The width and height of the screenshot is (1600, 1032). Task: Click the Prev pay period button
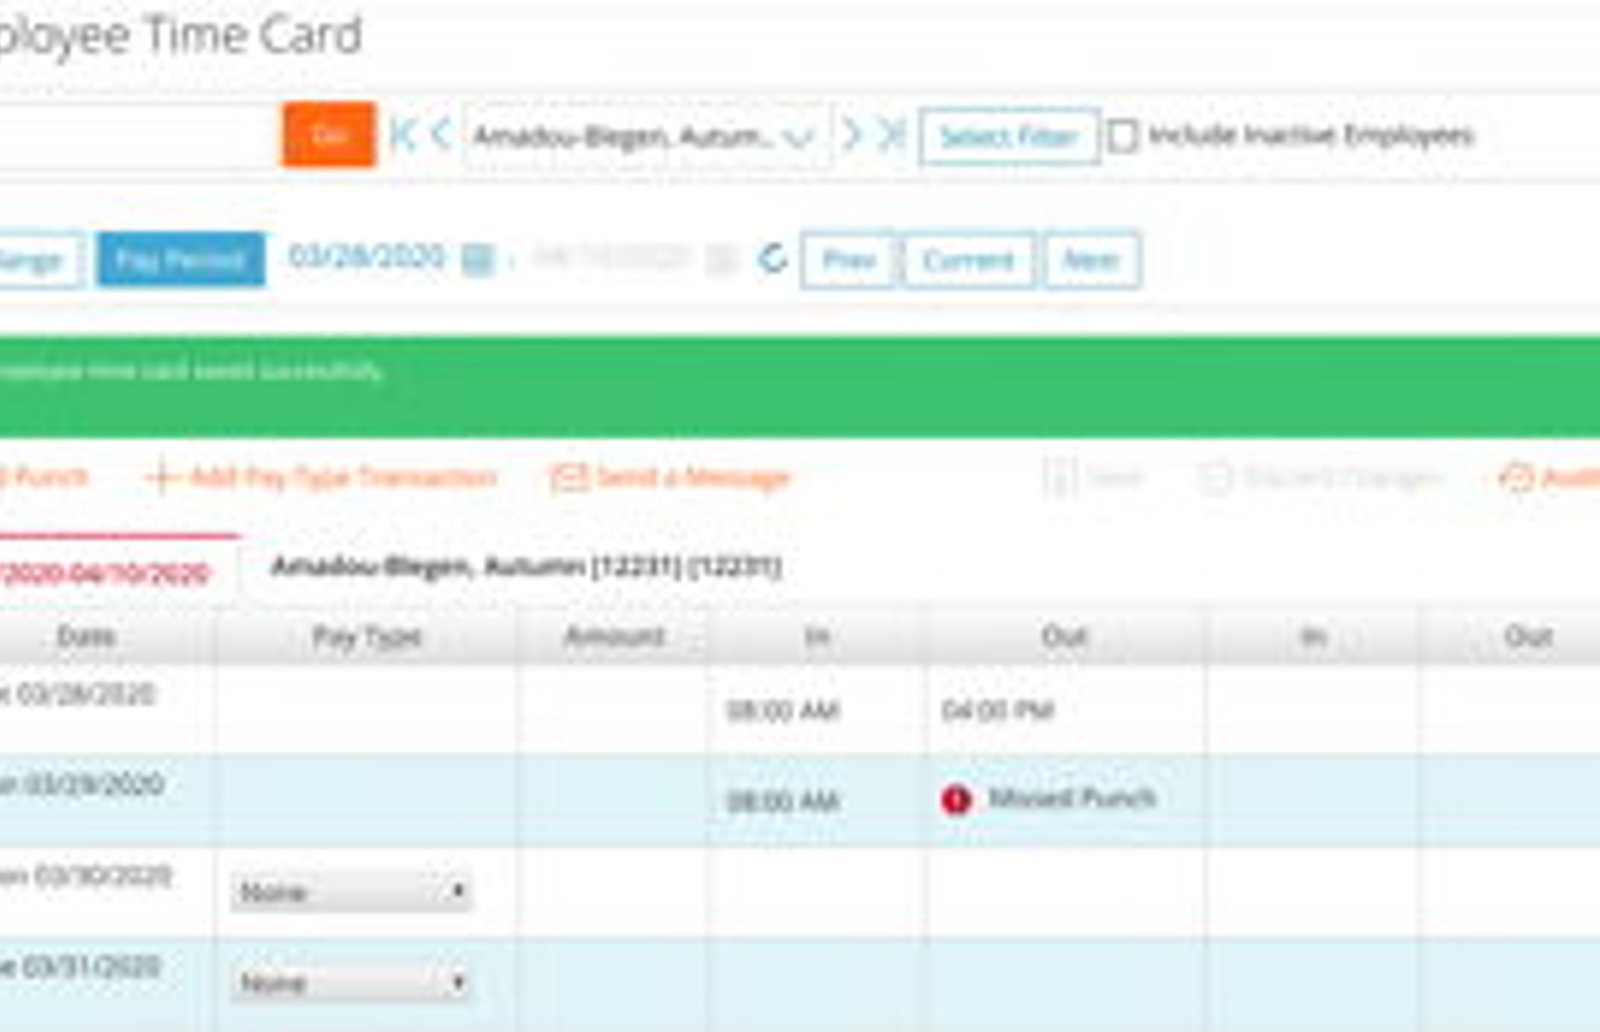coord(848,261)
